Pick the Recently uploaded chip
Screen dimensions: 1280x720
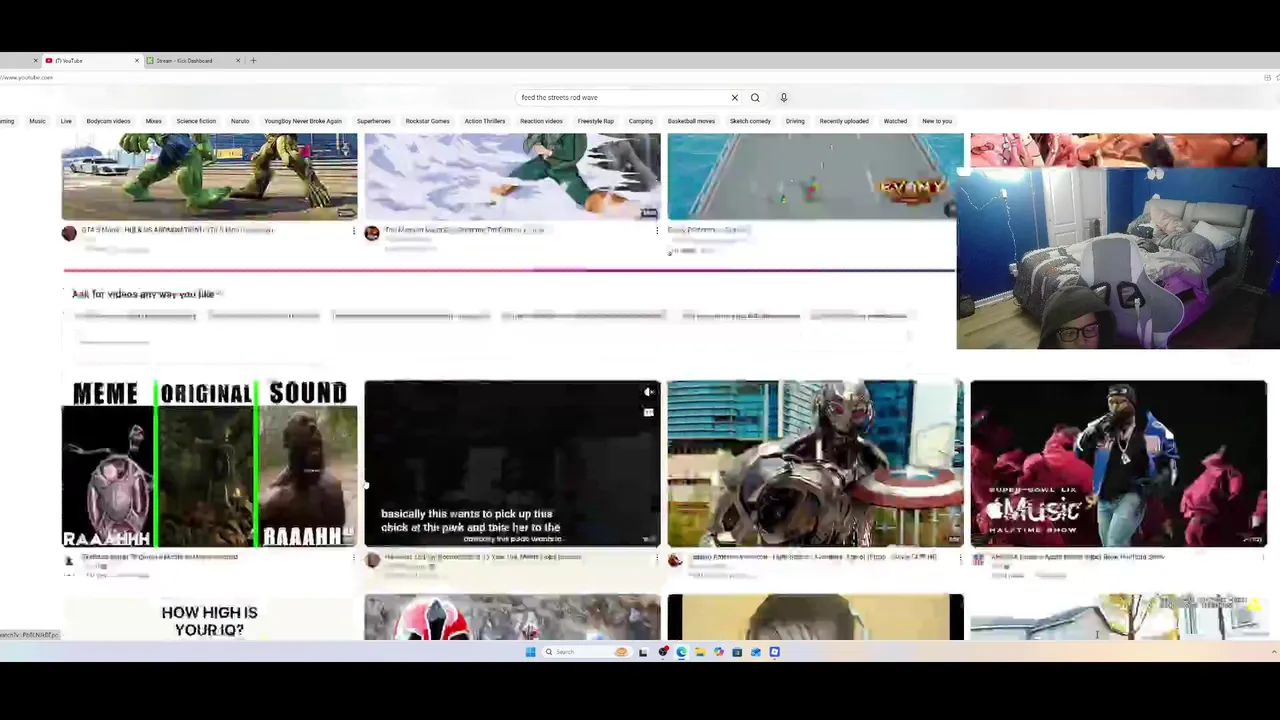[844, 121]
